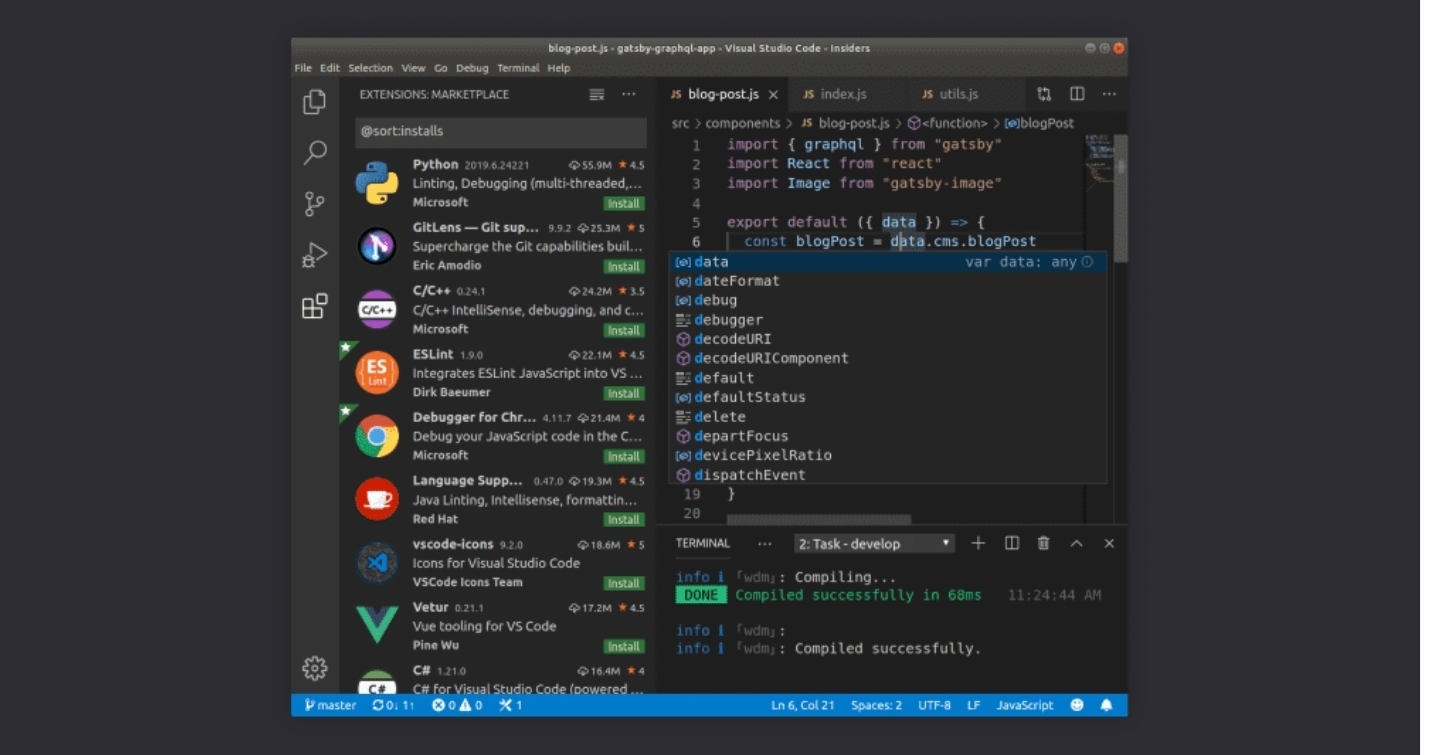1440x755 pixels.
Task: Close the blog-post.js tab
Action: tap(773, 95)
